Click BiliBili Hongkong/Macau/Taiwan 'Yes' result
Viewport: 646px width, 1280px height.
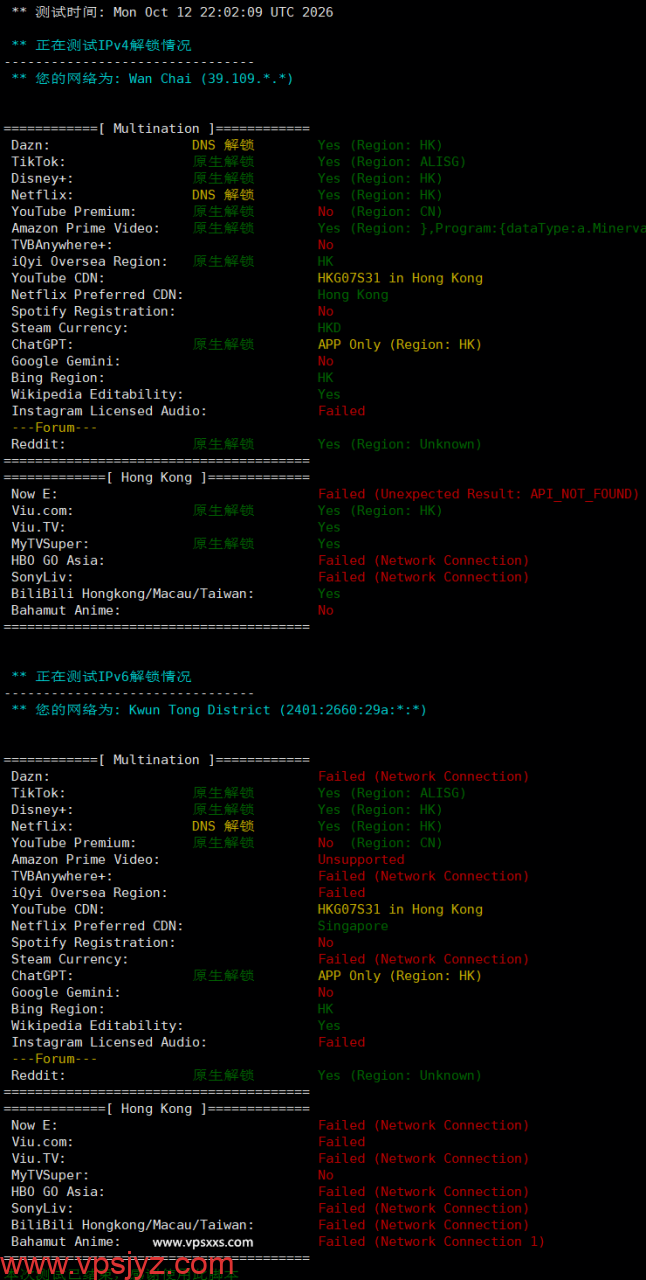(x=329, y=593)
